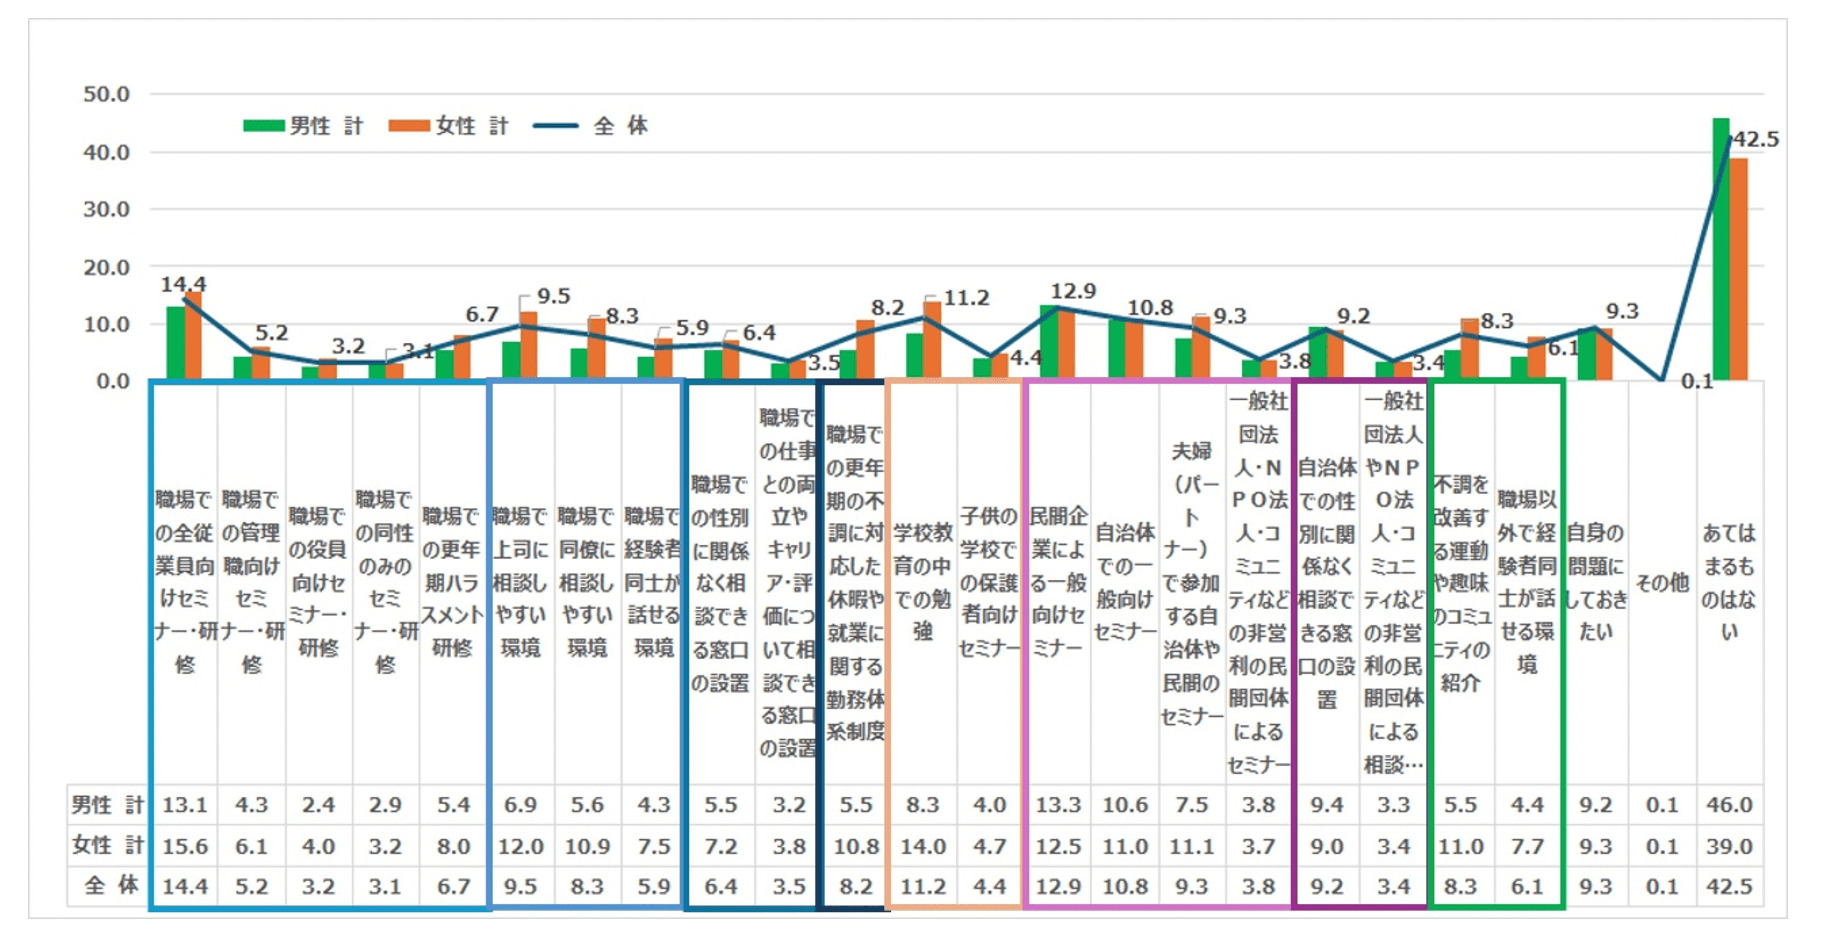The width and height of the screenshot is (1822, 934).
Task: Click the 学校教育の中での勉強 category label
Action: pyautogui.click(x=922, y=582)
